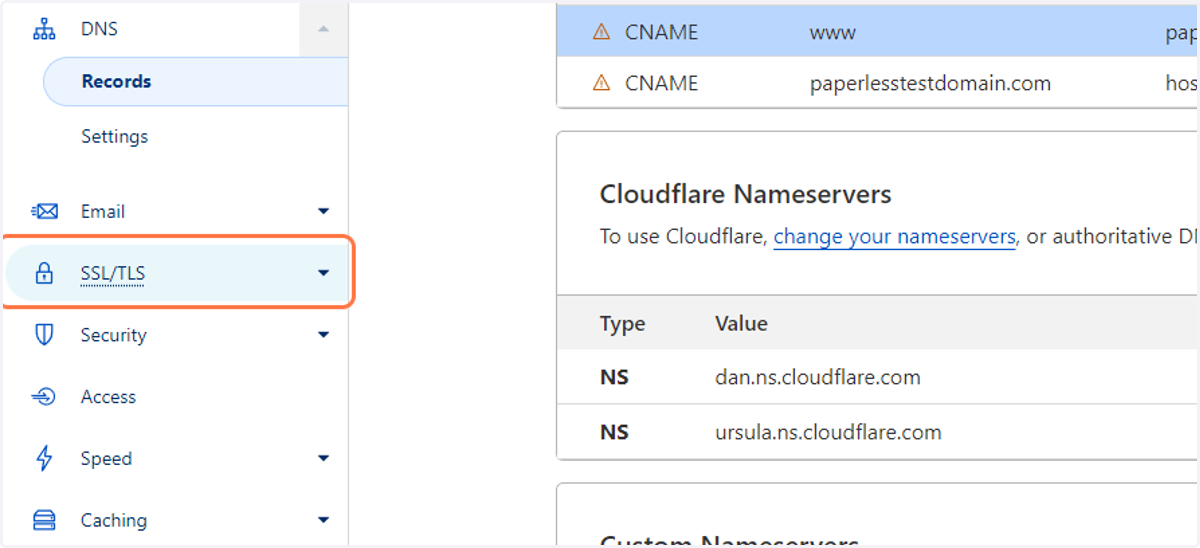1200x548 pixels.
Task: Open the DNS menu item
Action: click(x=99, y=29)
